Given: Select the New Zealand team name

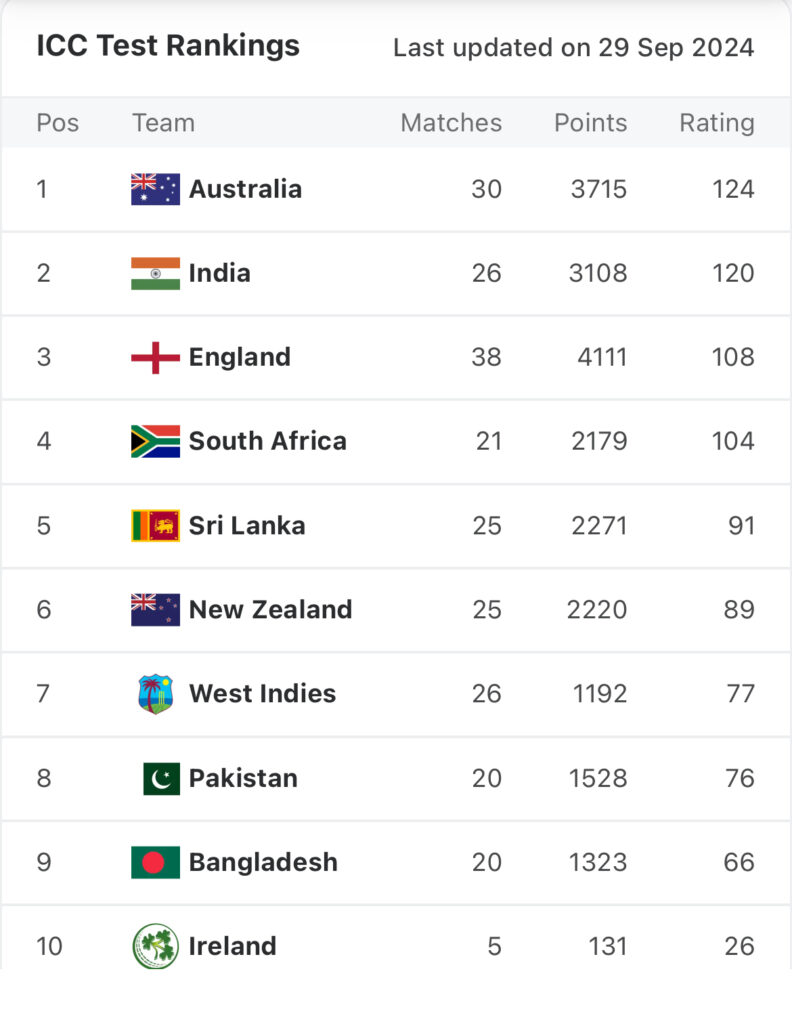Looking at the screenshot, I should [x=270, y=610].
